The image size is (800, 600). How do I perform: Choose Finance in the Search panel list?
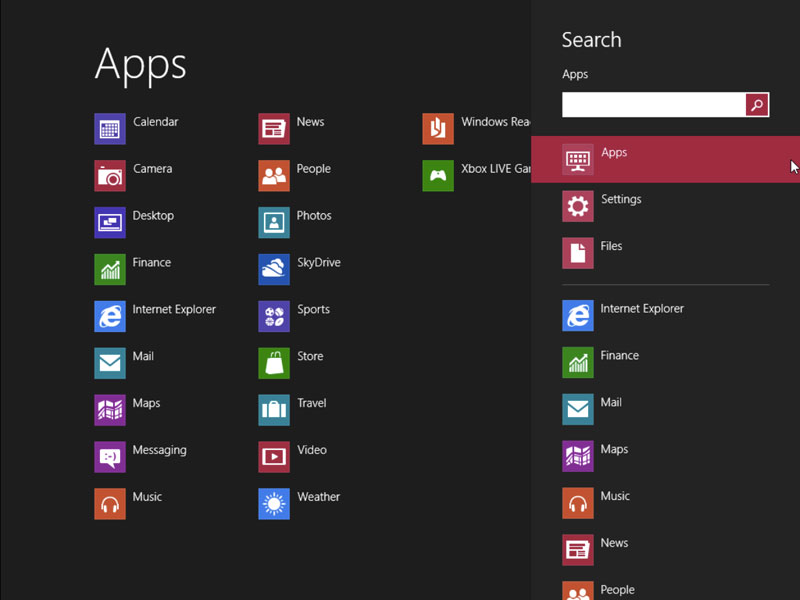tap(618, 362)
